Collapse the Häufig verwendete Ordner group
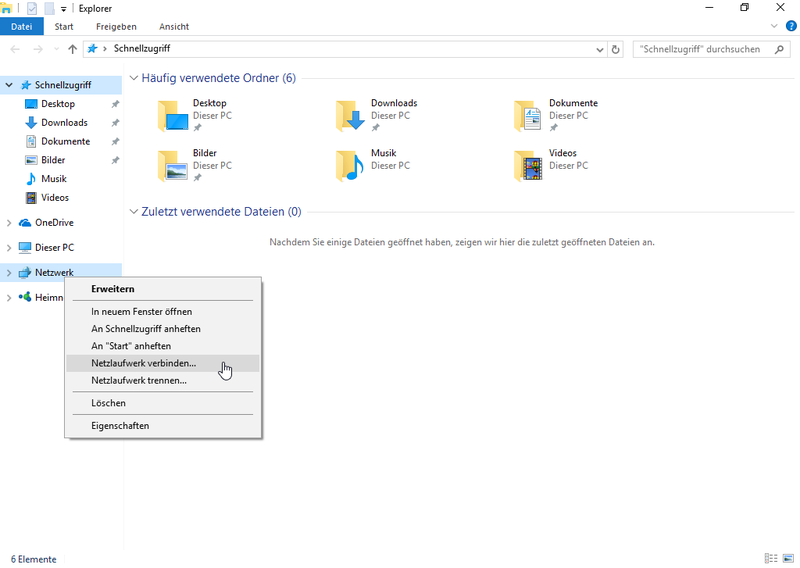Screen dimensions: 800x568 click(134, 78)
